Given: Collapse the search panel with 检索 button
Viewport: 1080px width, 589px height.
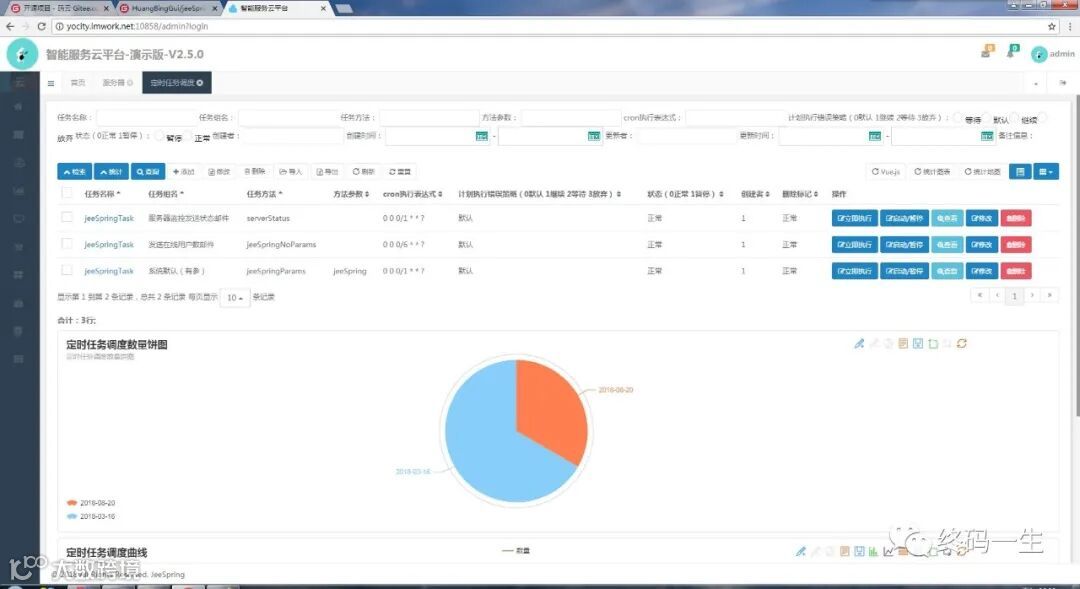Looking at the screenshot, I should click(74, 172).
